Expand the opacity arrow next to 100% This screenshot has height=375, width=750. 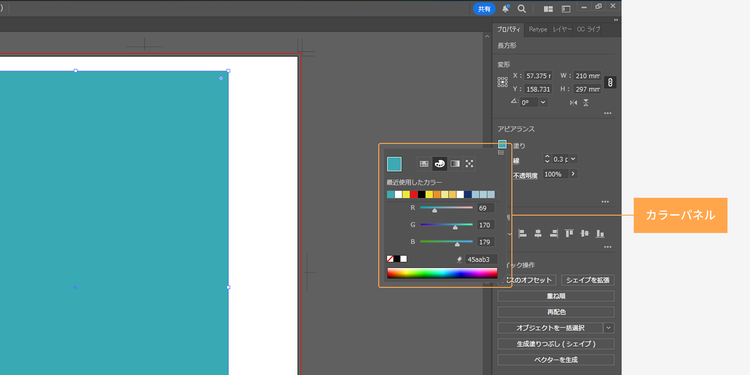573,174
